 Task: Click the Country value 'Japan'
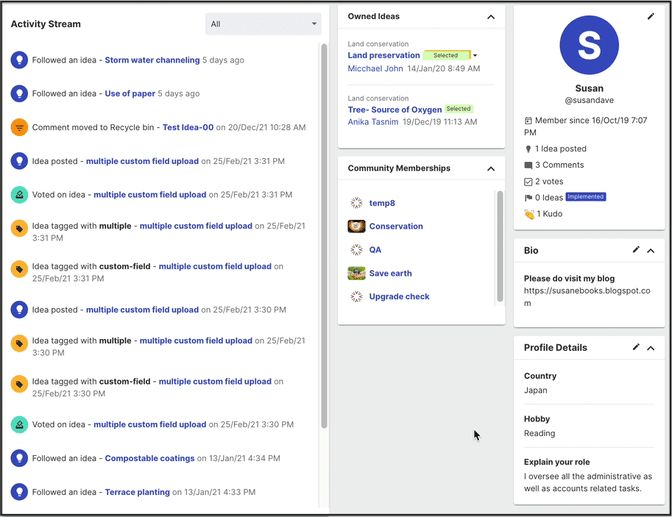(535, 391)
